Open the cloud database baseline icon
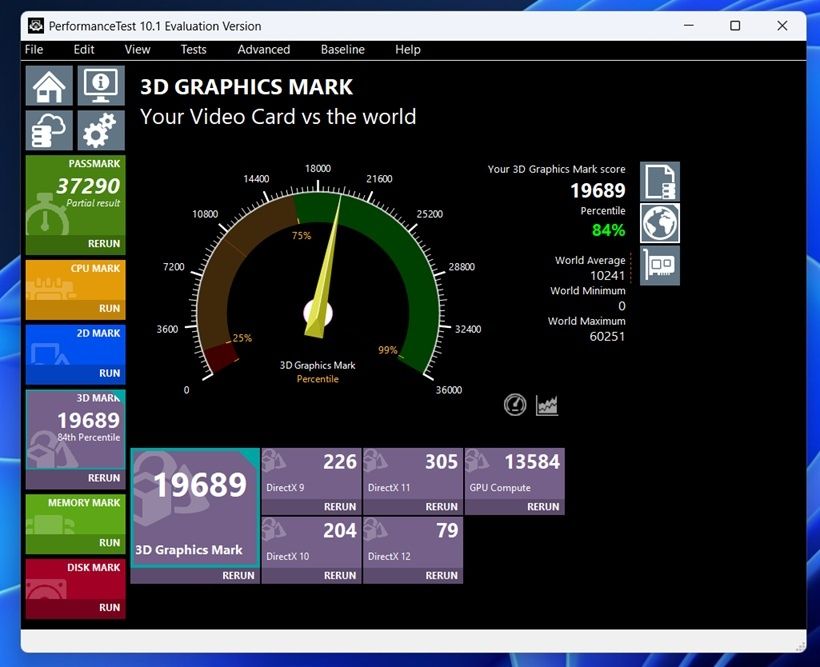The height and width of the screenshot is (667, 820). [x=49, y=130]
